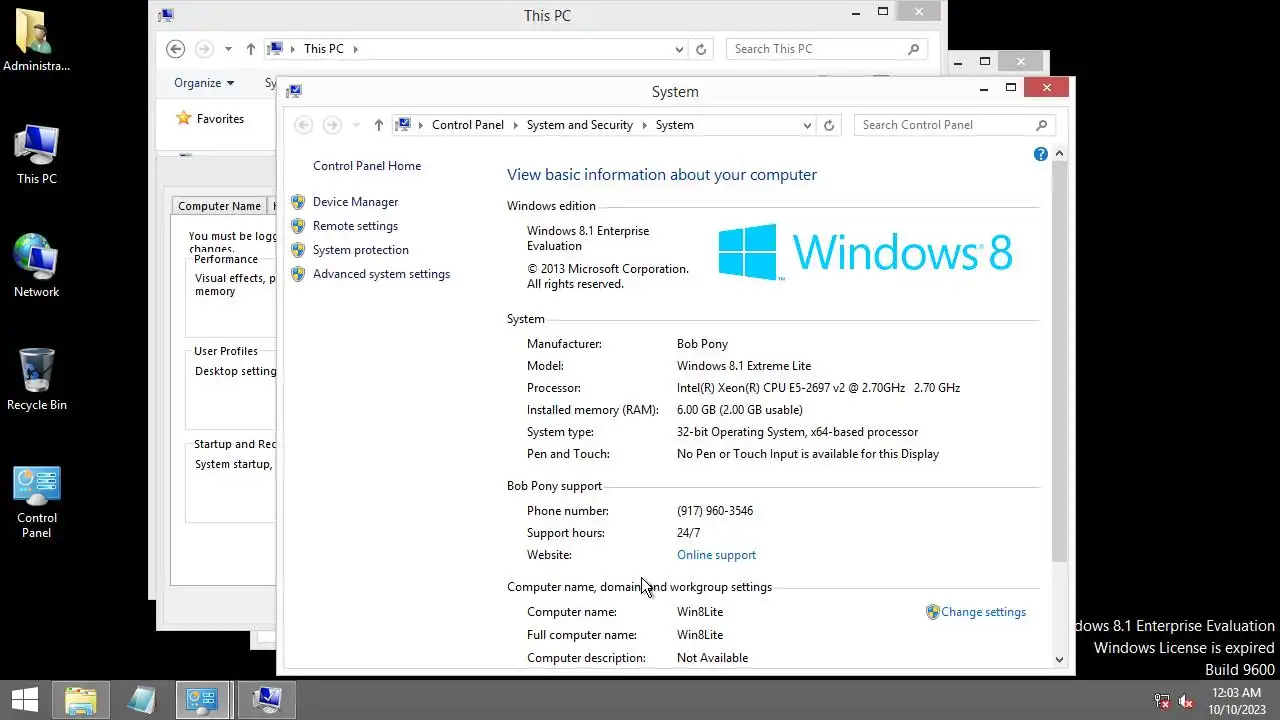Viewport: 1280px width, 720px height.
Task: Click the Installed memory 6.00 GB value
Action: pos(740,410)
